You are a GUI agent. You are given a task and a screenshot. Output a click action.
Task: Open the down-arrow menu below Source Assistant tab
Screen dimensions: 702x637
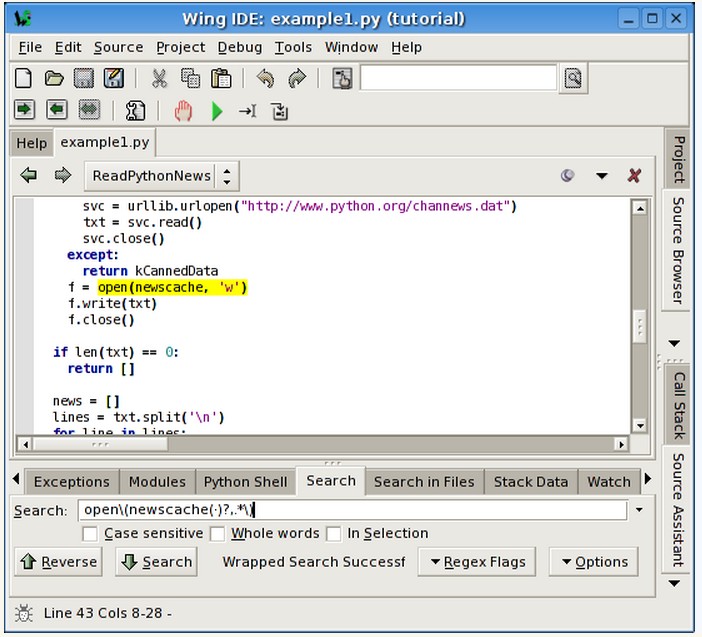tap(674, 583)
